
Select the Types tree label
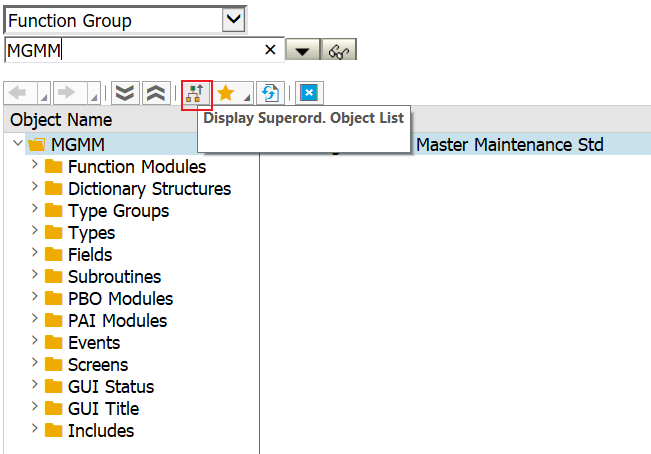tap(91, 233)
